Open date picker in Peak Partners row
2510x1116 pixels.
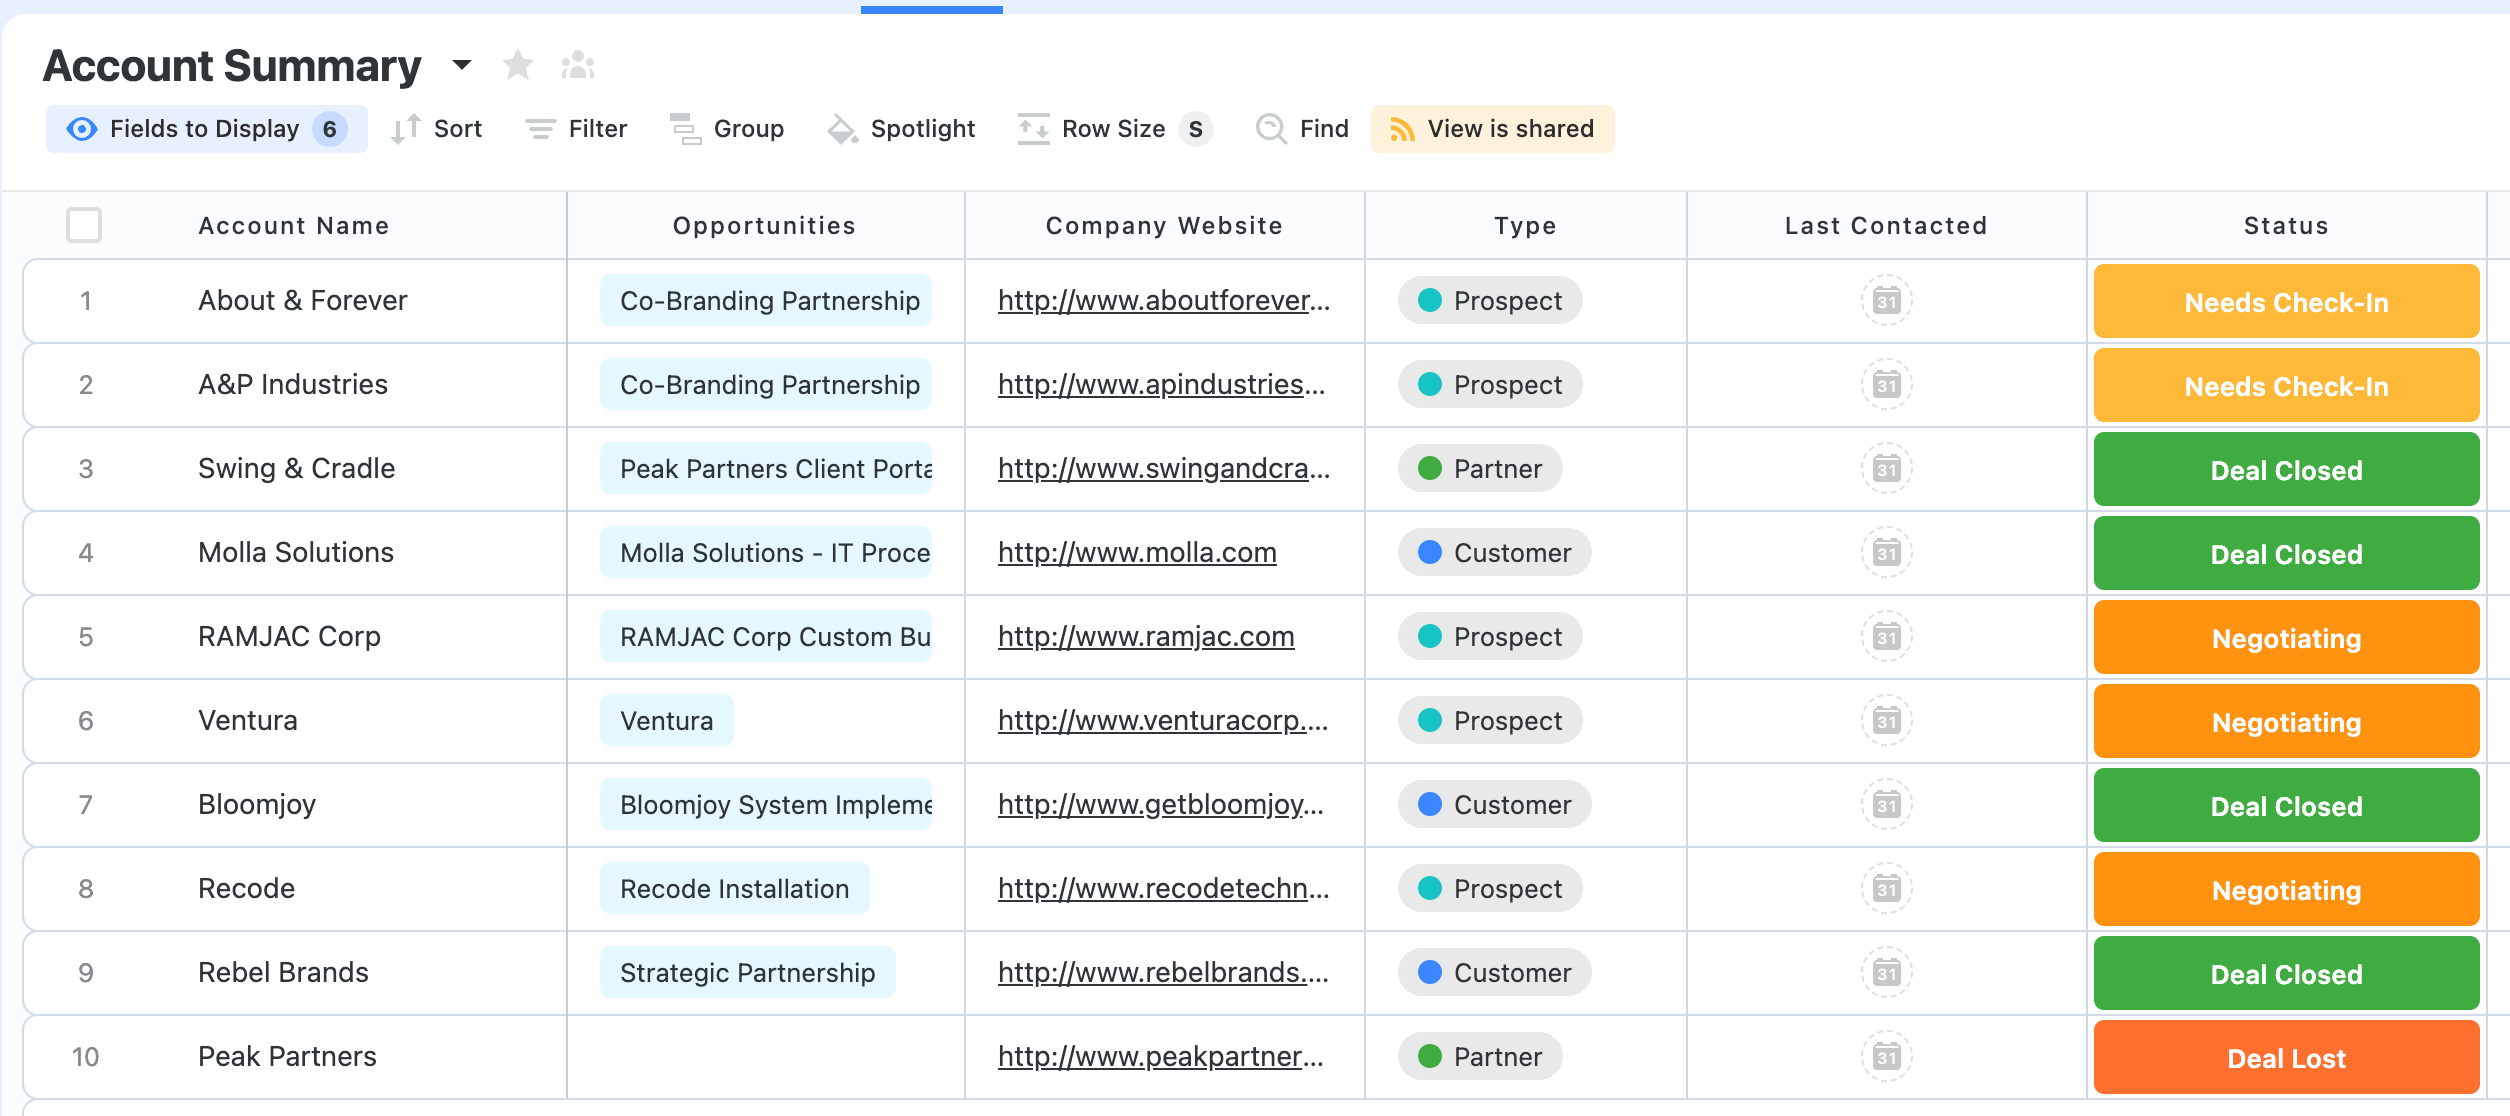pos(1886,1057)
